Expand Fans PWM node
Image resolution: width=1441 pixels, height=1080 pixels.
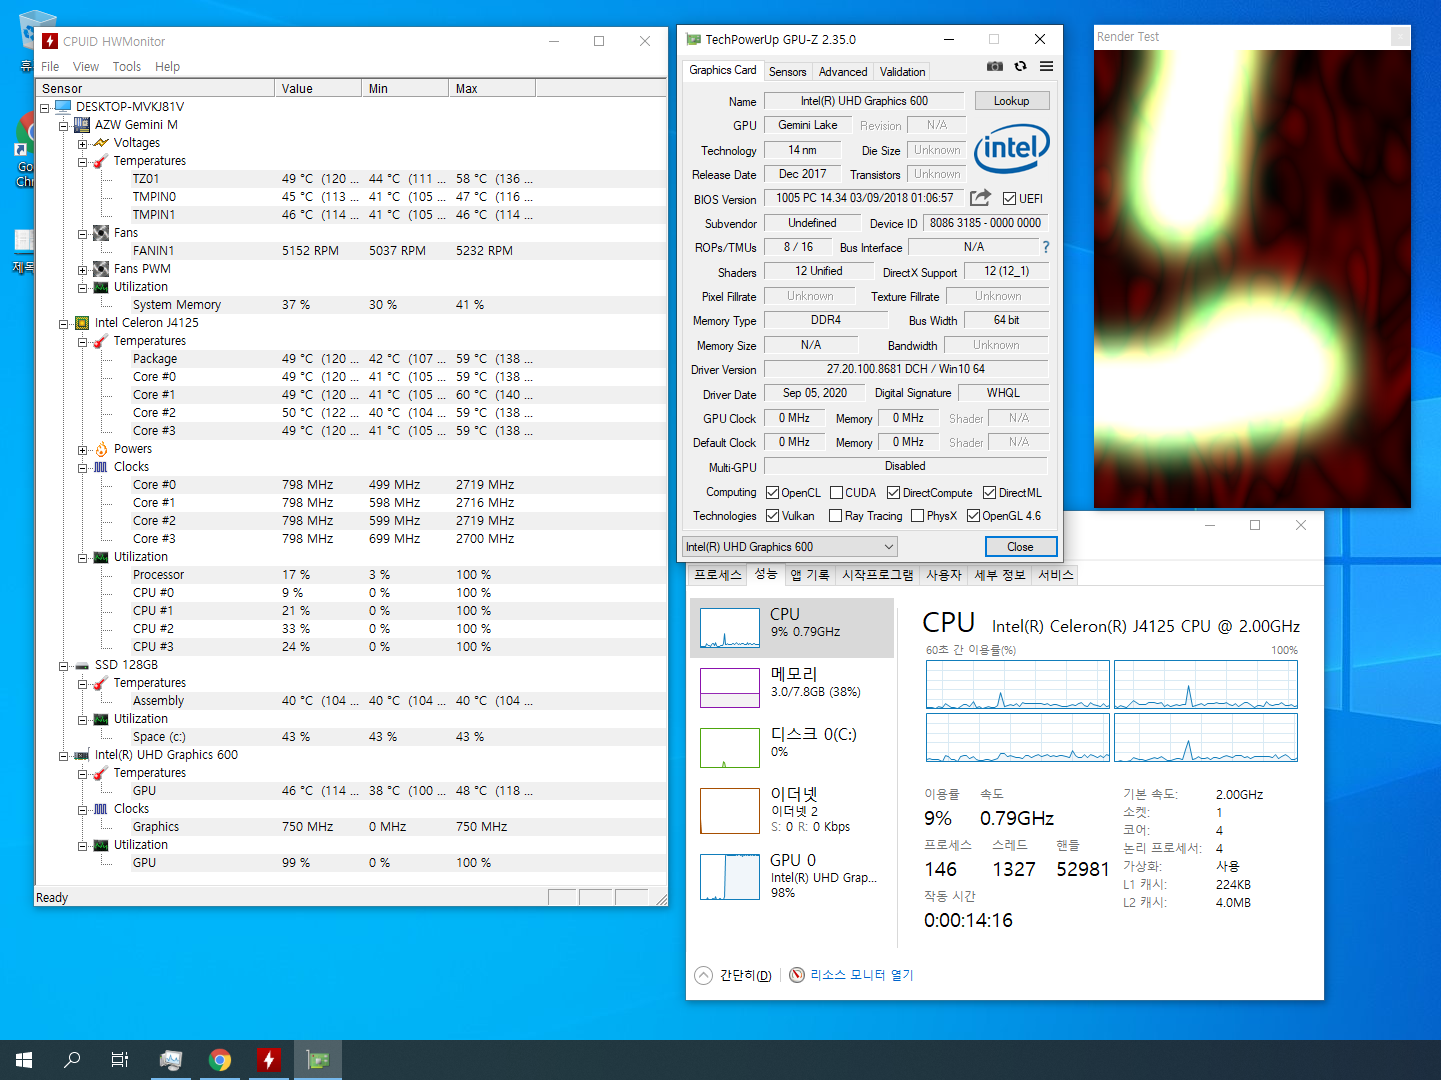(83, 269)
